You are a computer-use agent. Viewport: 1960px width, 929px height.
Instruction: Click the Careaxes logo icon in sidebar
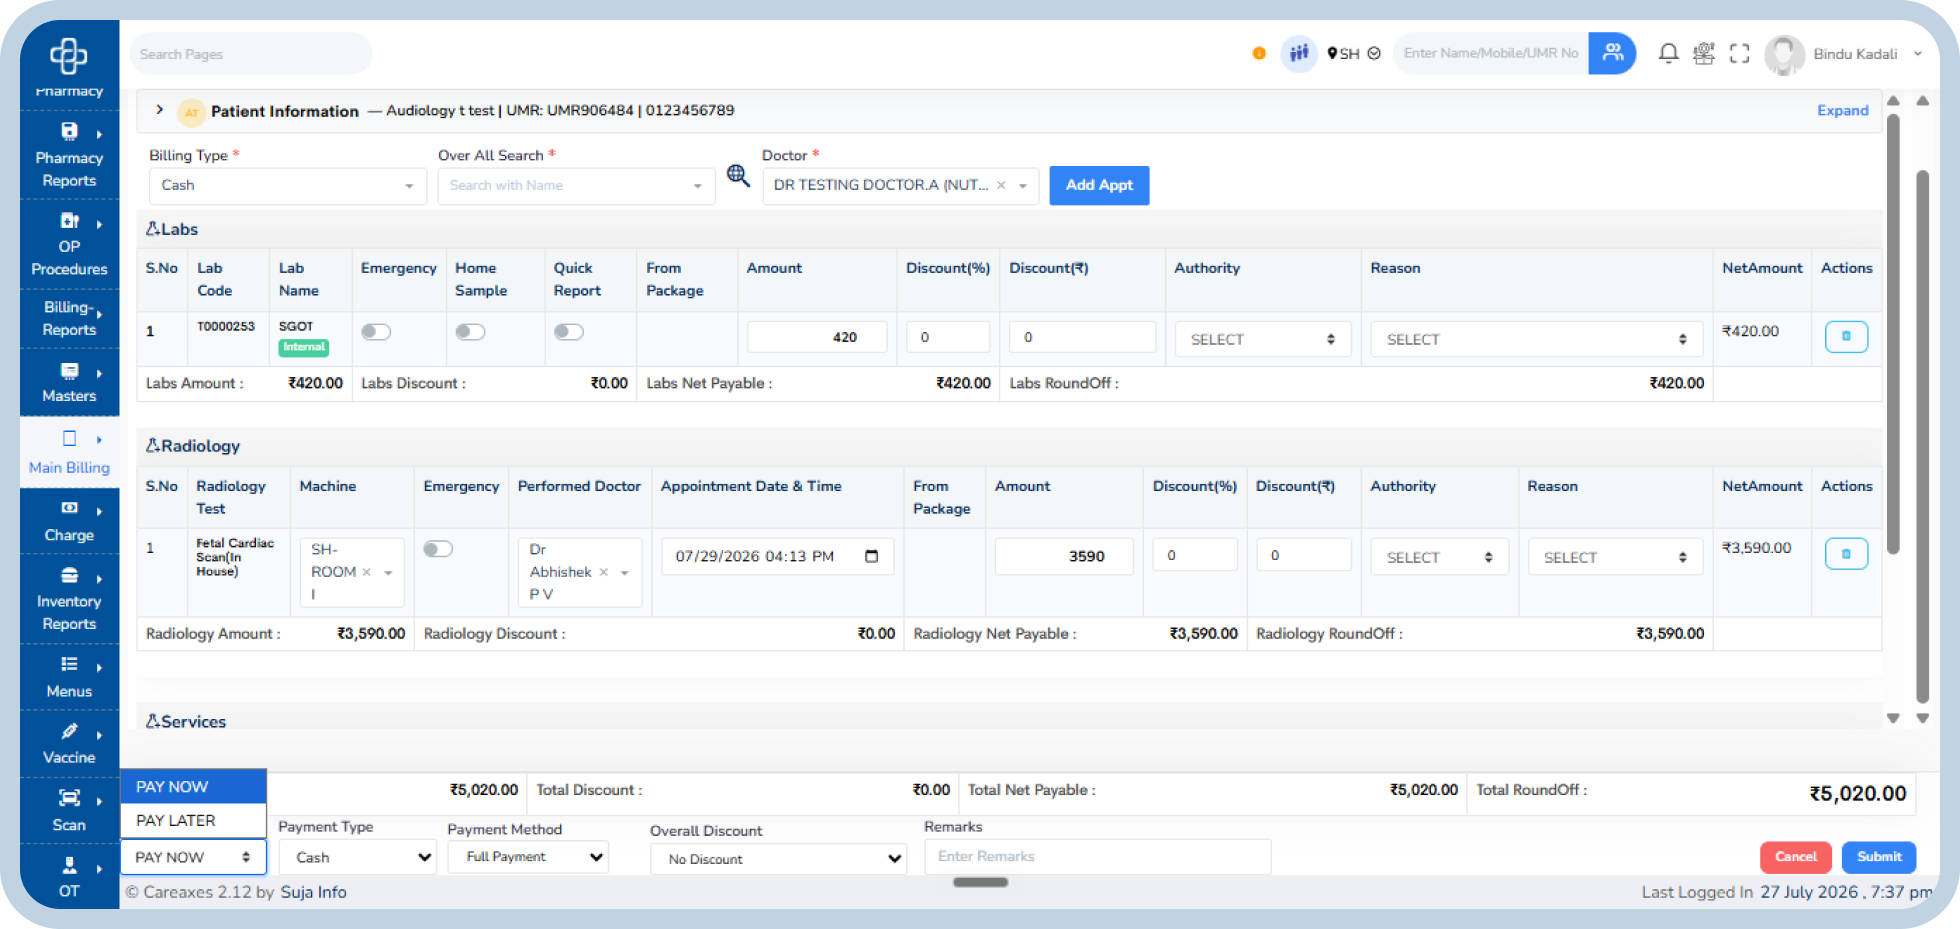pos(68,56)
